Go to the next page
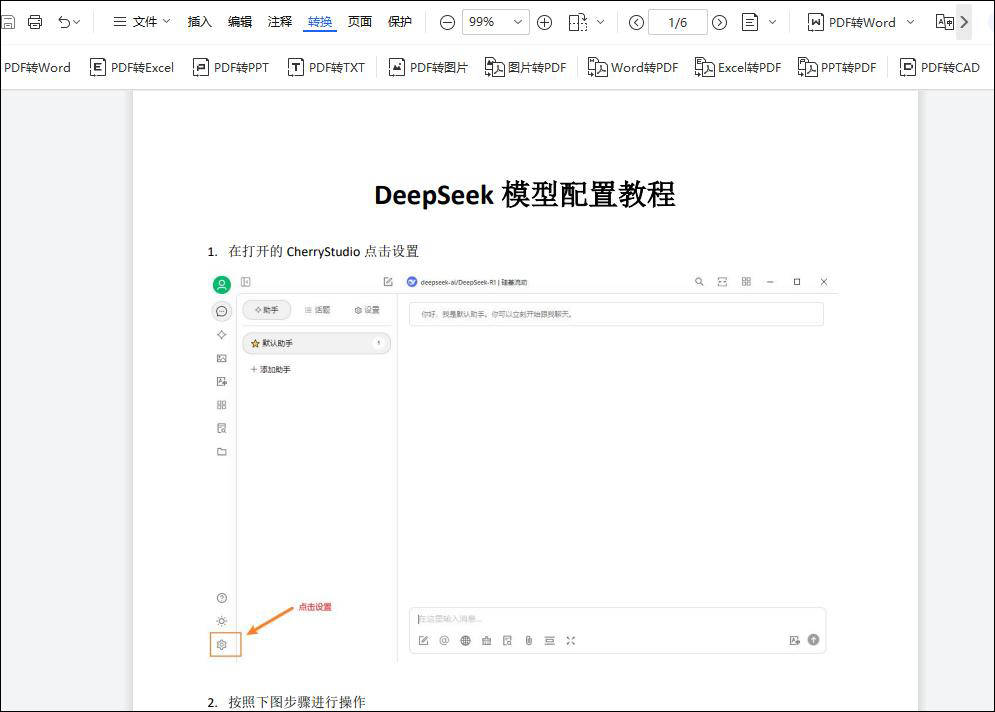This screenshot has width=995, height=712. pos(719,23)
